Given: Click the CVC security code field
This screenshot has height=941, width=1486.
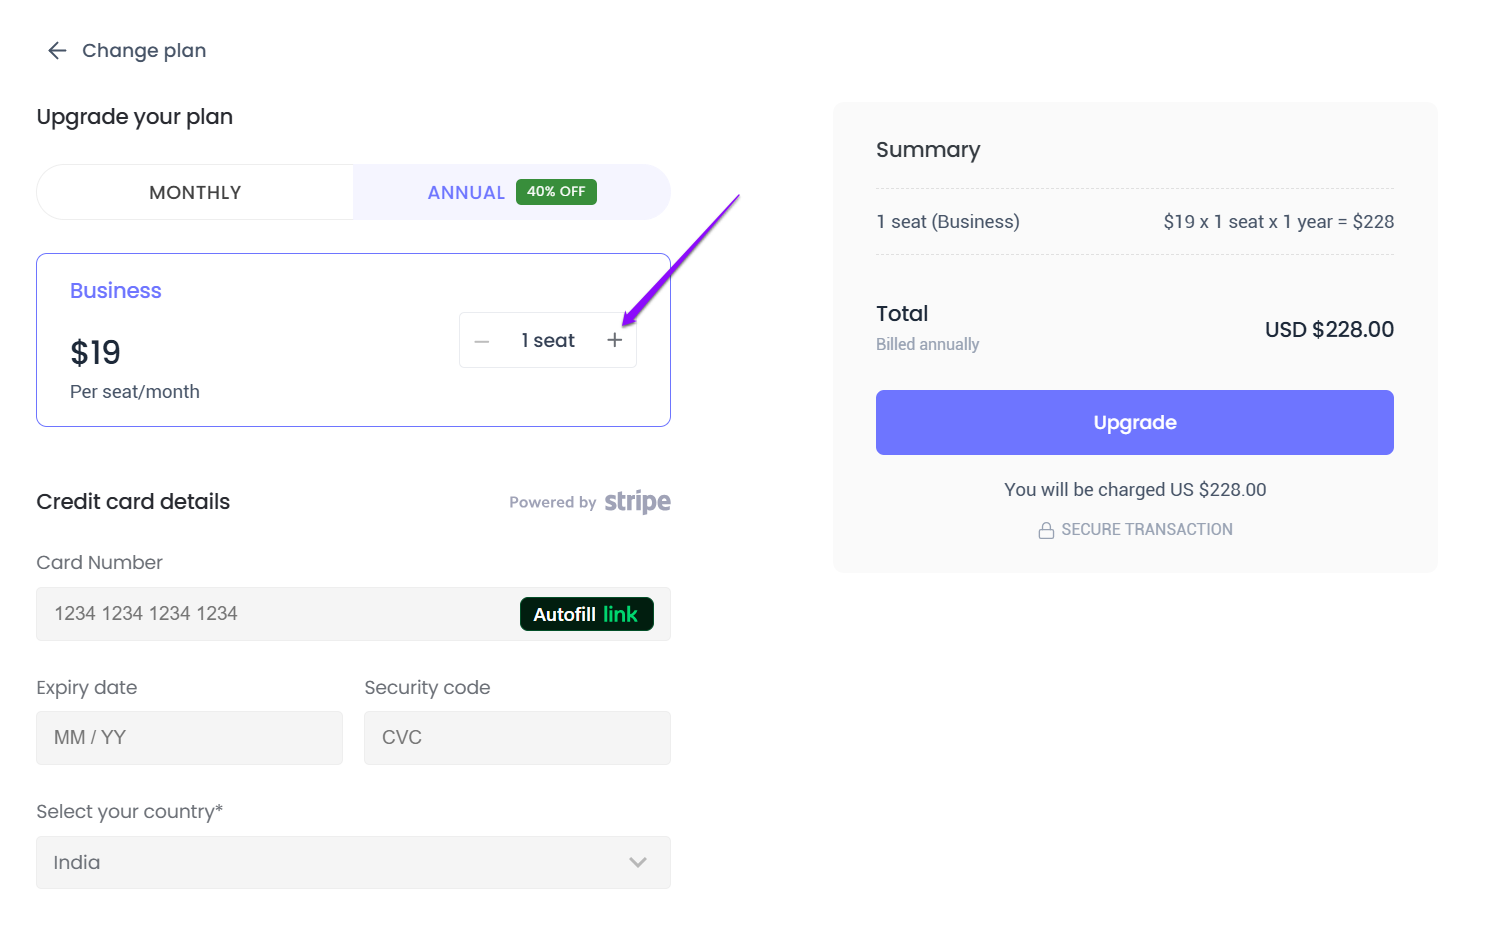Looking at the screenshot, I should point(517,738).
